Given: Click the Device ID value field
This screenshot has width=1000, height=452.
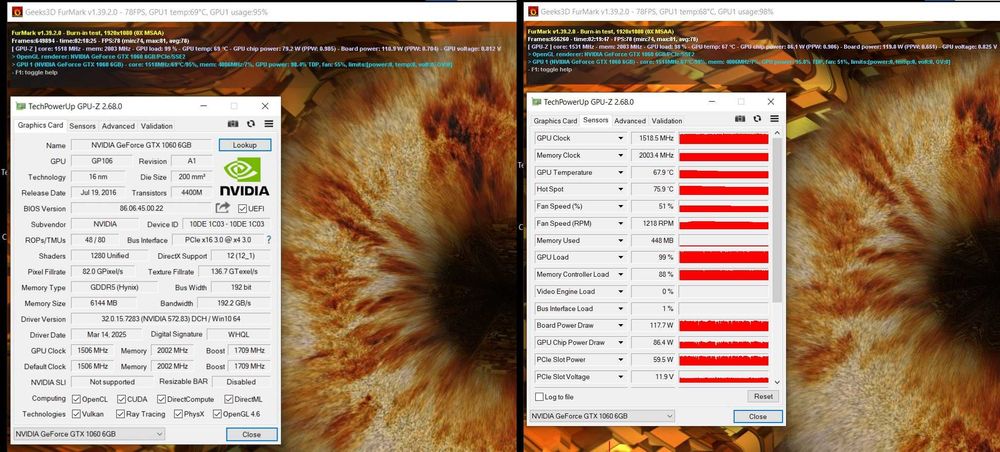Looking at the screenshot, I should pos(226,224).
